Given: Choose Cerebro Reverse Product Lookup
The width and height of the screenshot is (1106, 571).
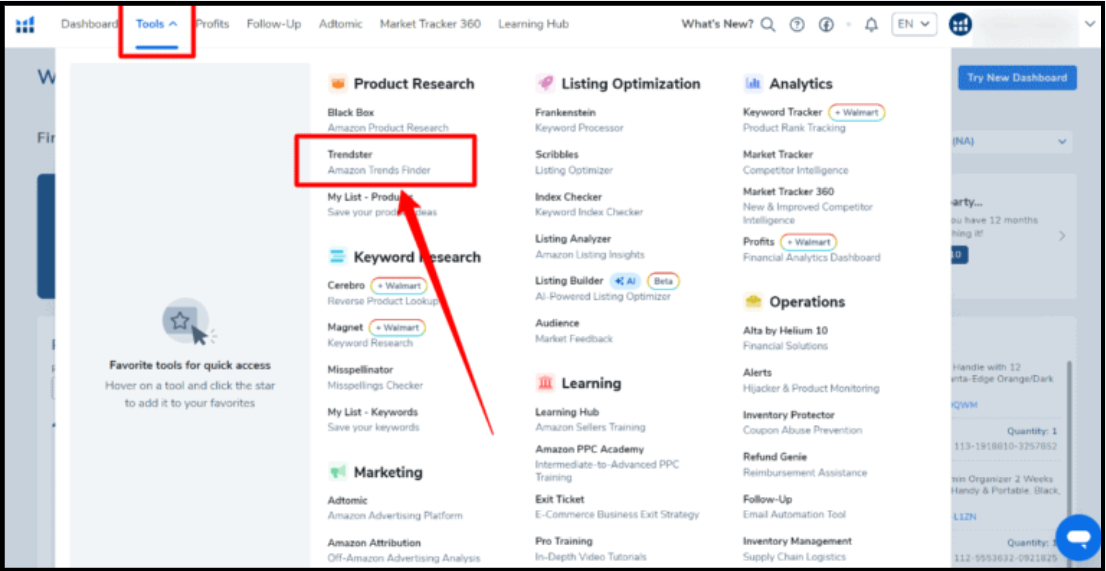Looking at the screenshot, I should tap(346, 285).
